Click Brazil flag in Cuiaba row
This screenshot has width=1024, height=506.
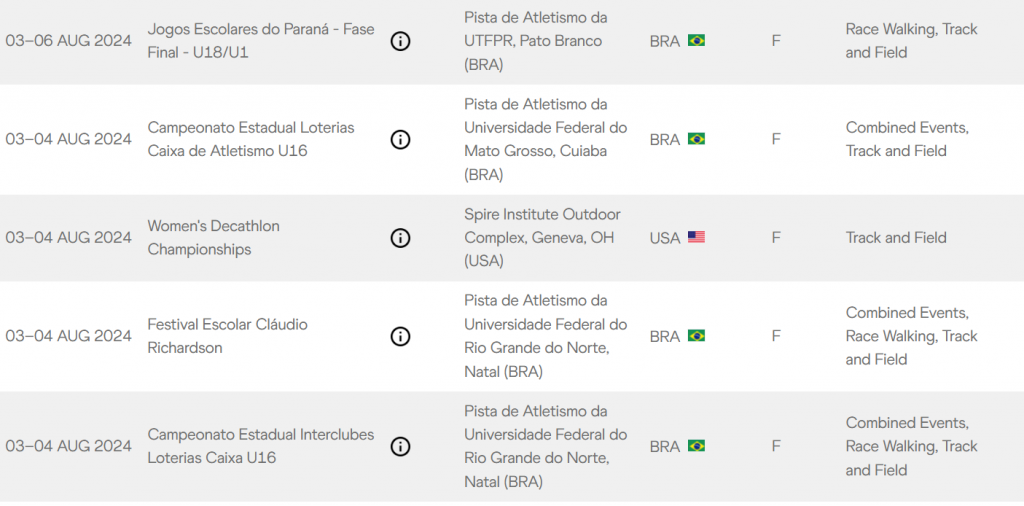(x=696, y=139)
